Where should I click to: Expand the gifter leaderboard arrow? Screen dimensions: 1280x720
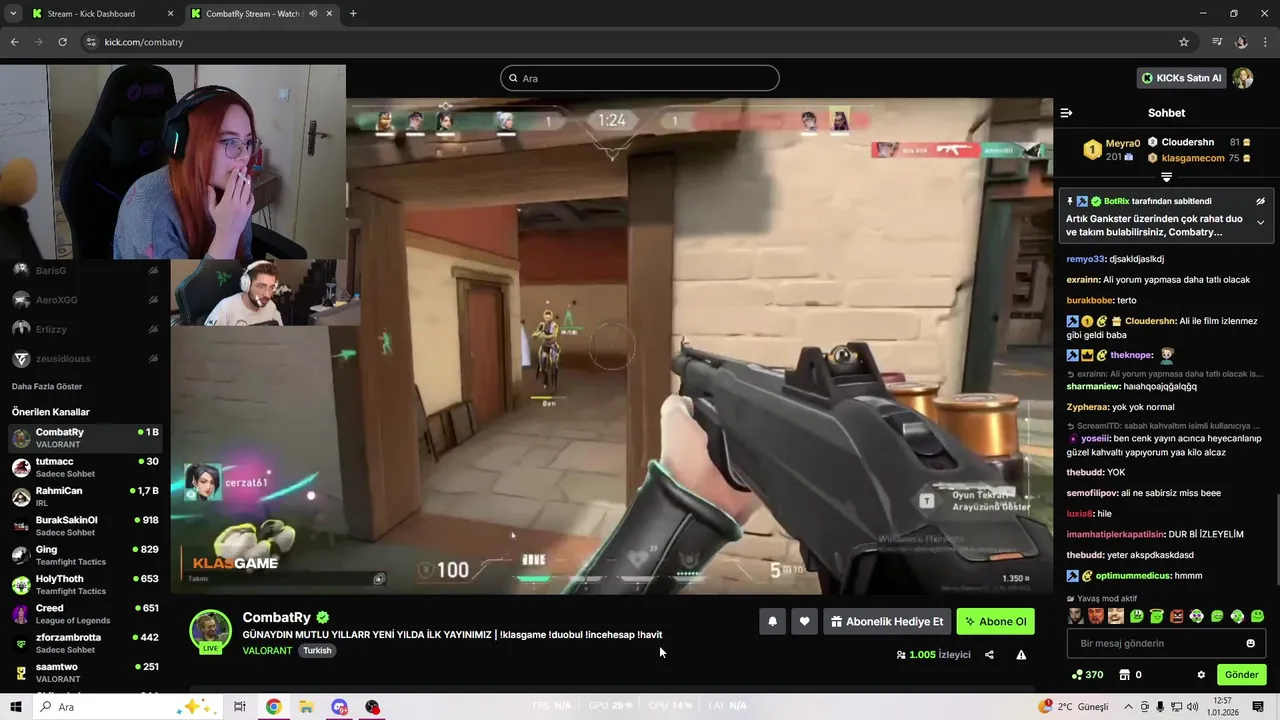click(x=1166, y=177)
